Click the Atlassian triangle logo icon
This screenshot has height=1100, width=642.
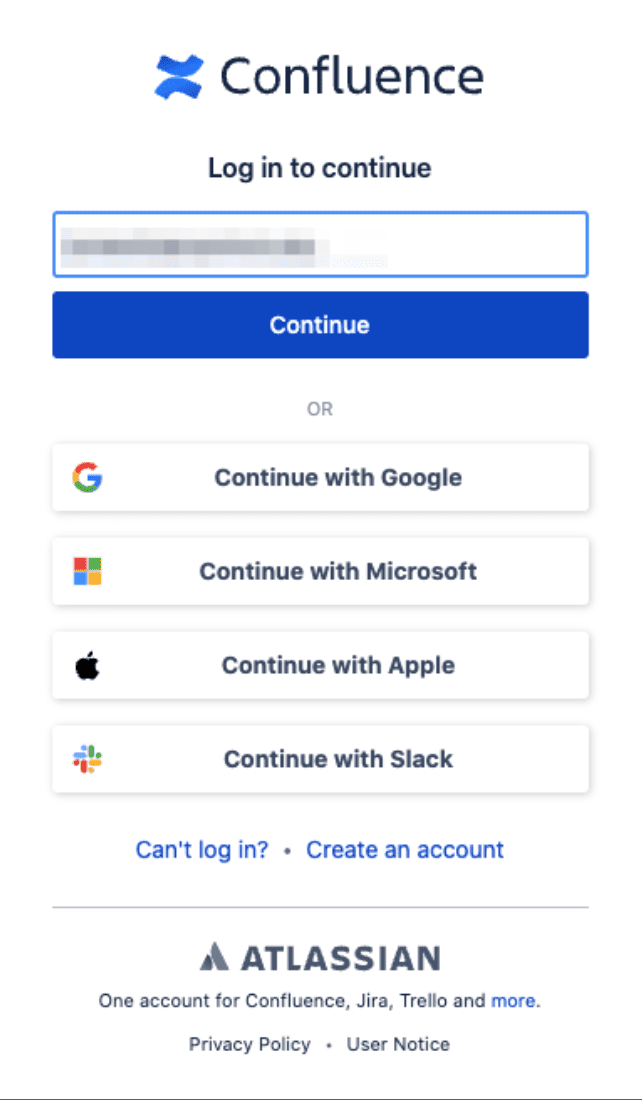[x=214, y=957]
